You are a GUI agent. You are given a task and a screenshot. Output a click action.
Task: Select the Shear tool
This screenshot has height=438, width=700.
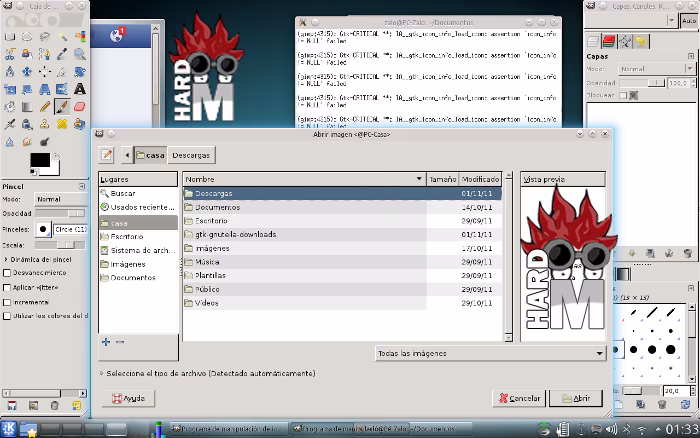coord(27,89)
